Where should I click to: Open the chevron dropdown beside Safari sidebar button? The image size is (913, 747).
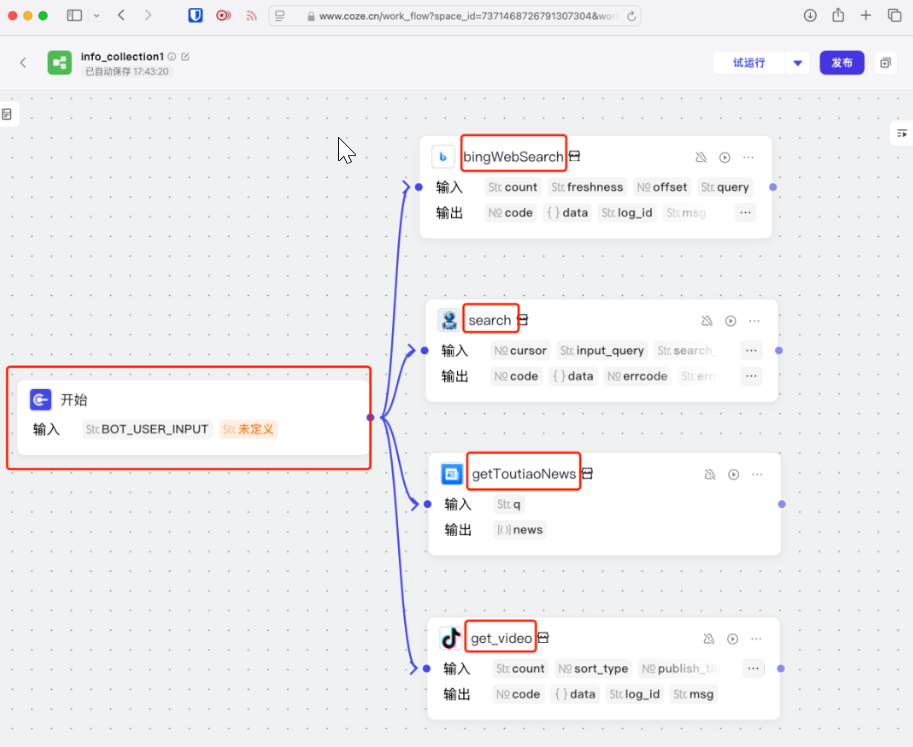[x=96, y=16]
